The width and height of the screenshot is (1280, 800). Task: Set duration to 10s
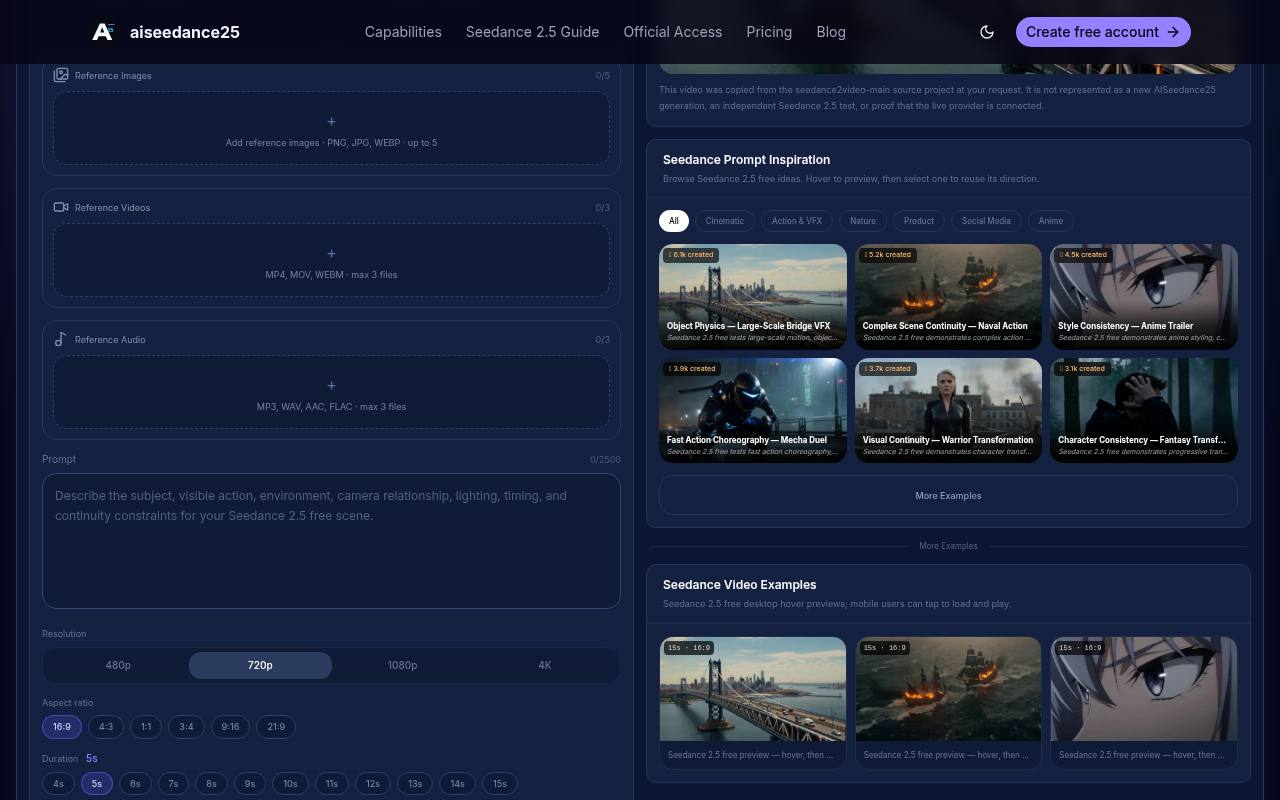pos(290,784)
